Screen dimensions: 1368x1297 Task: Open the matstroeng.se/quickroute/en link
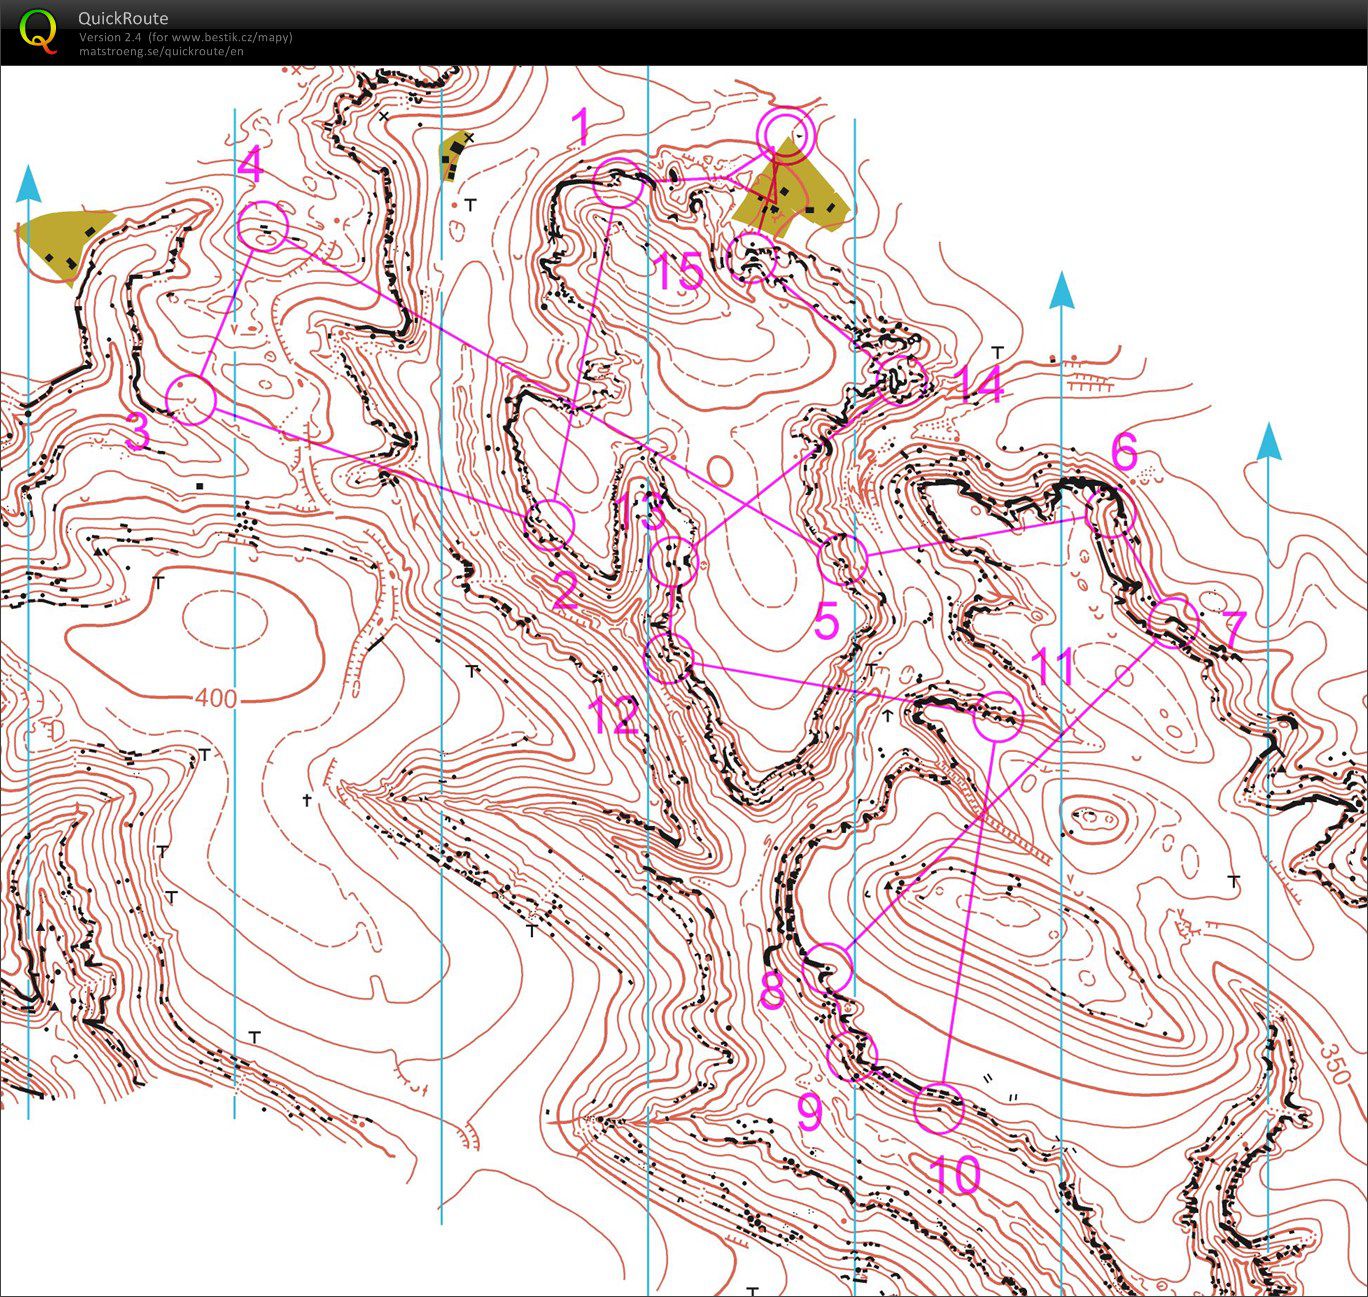pos(161,51)
